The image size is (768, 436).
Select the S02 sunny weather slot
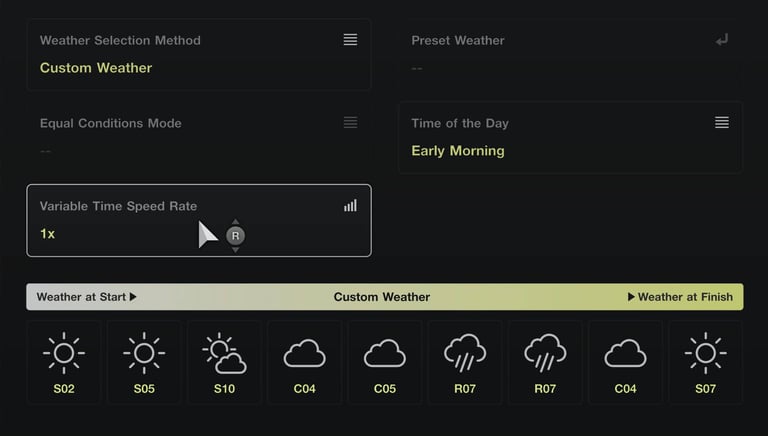coord(64,362)
